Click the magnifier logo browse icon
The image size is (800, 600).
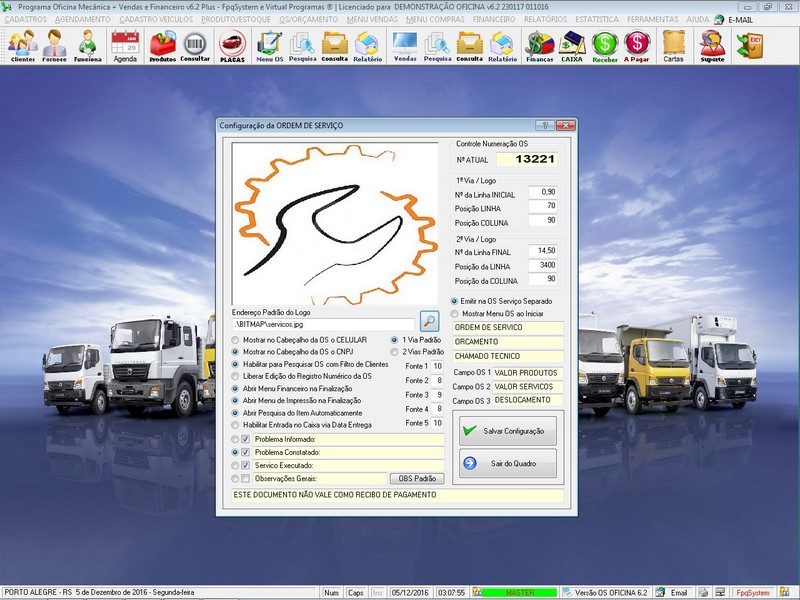[x=430, y=321]
